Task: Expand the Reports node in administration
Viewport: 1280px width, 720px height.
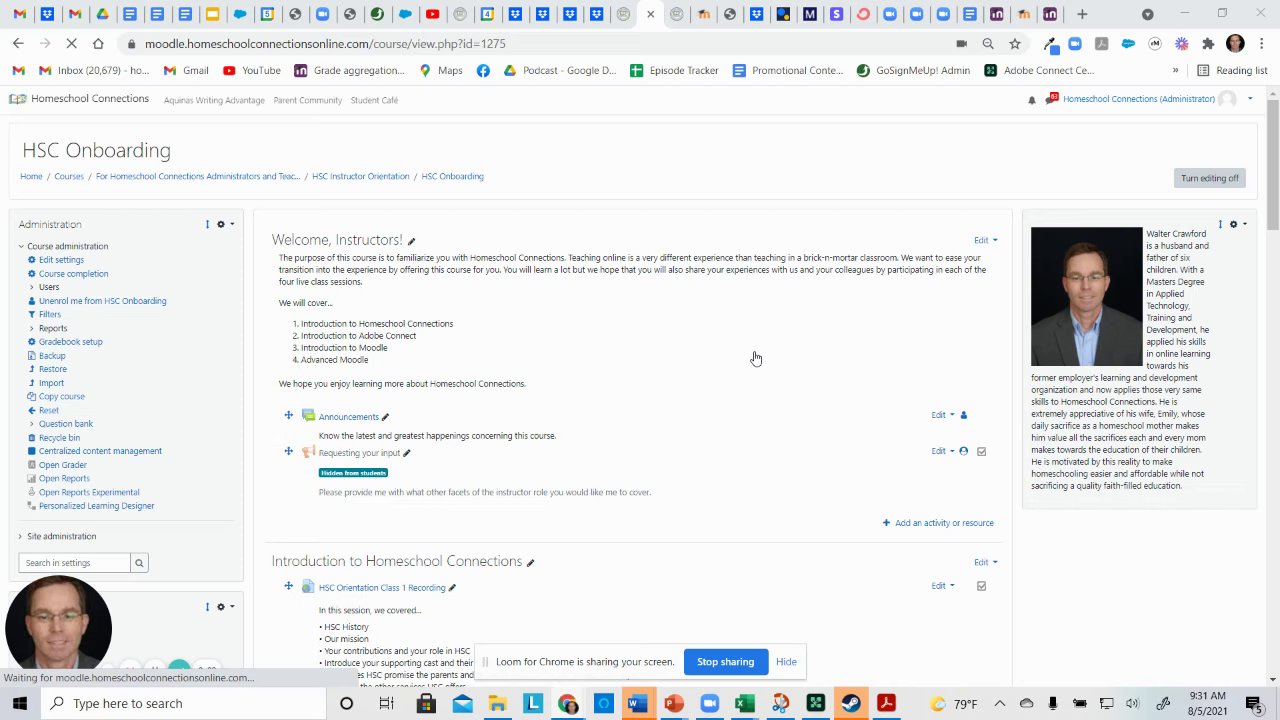Action: [32, 328]
